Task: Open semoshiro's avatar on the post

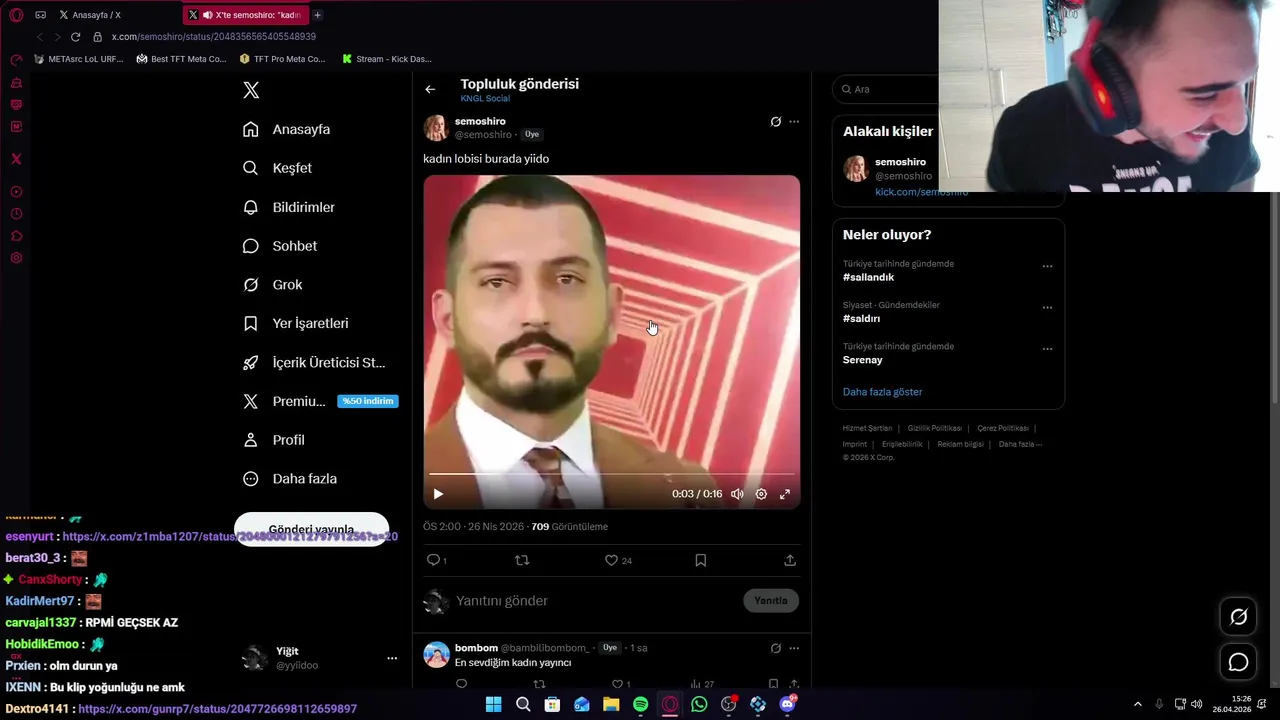Action: (x=436, y=128)
